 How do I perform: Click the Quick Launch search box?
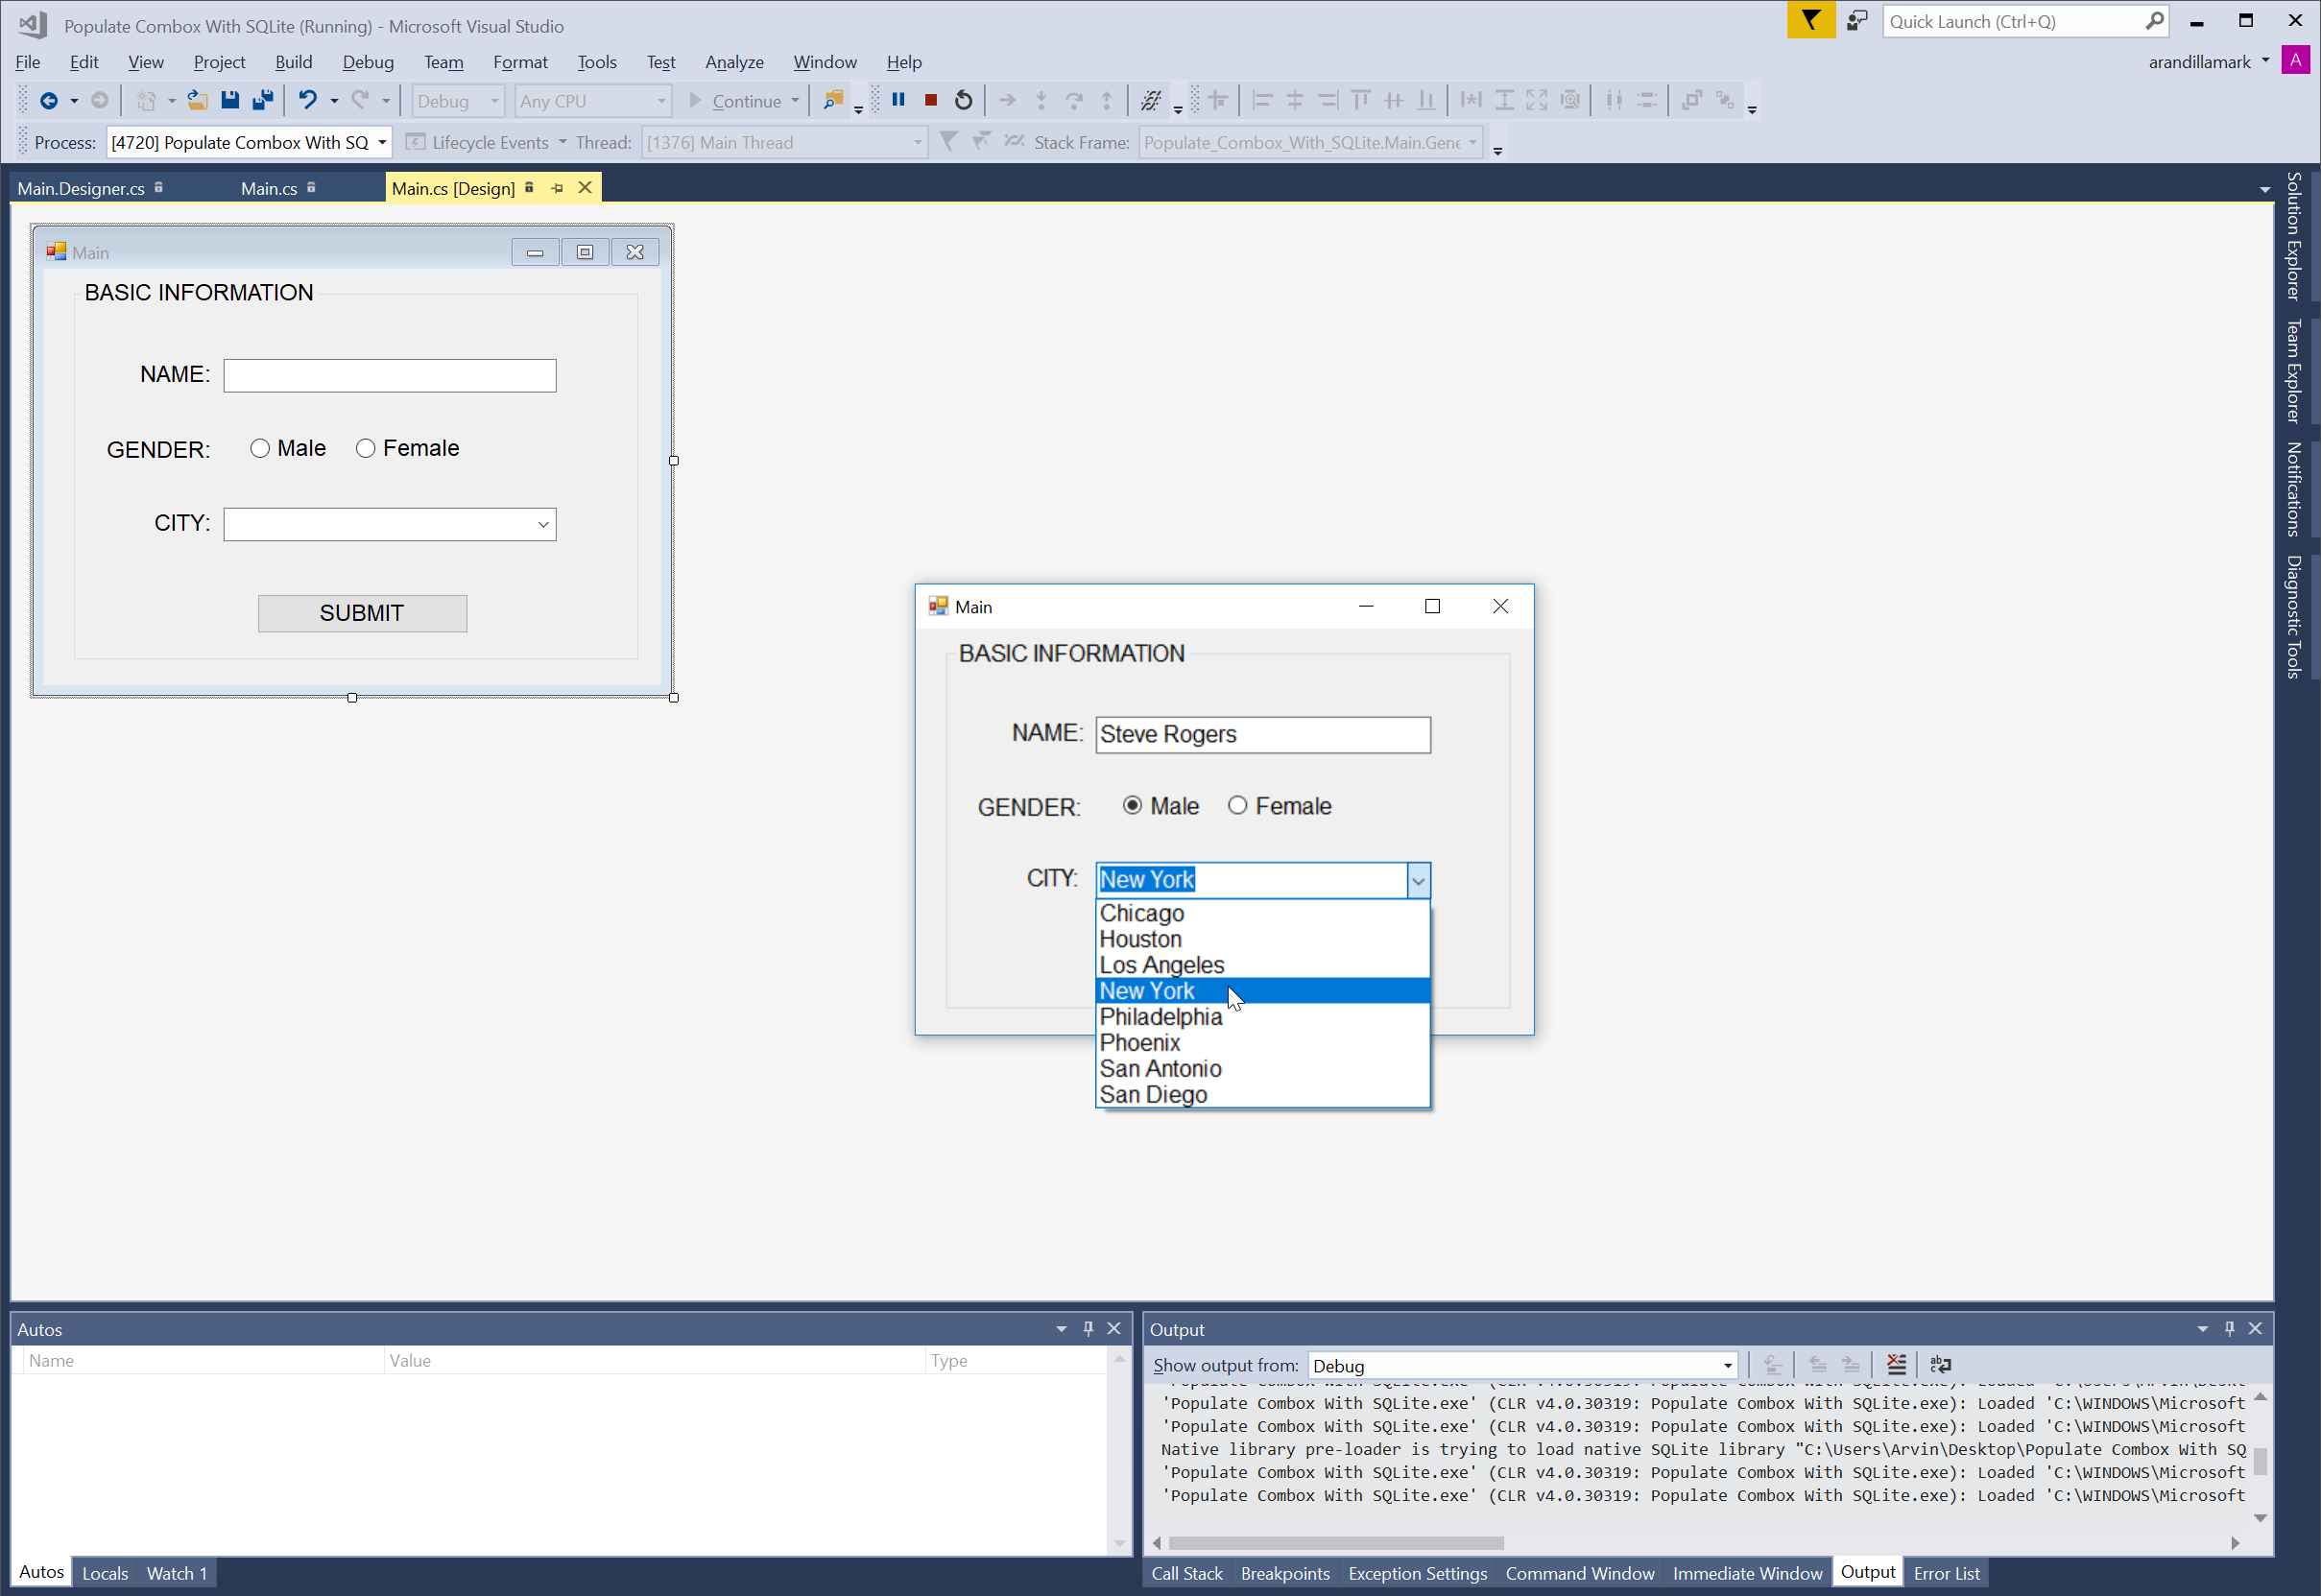coord(2026,21)
